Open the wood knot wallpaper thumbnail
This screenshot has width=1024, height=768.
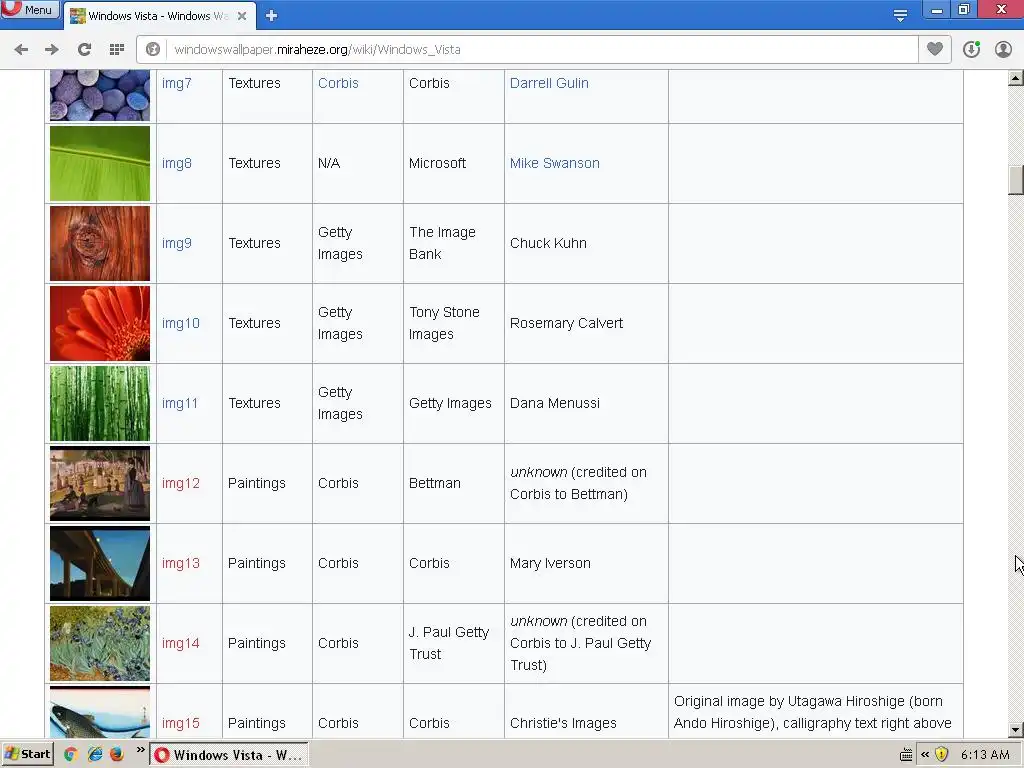point(100,244)
